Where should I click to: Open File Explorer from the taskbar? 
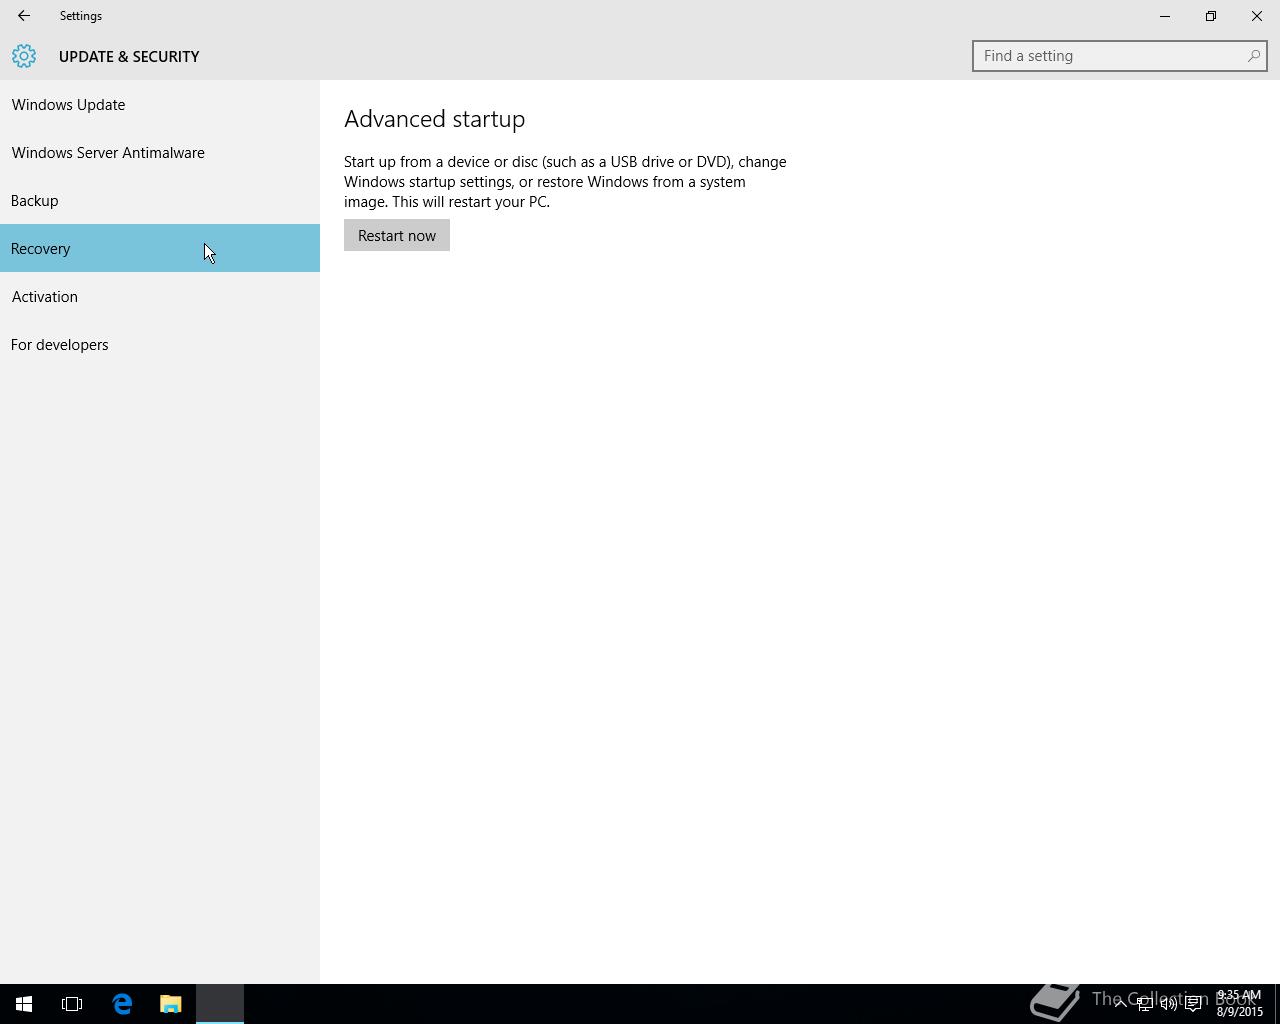[171, 1004]
